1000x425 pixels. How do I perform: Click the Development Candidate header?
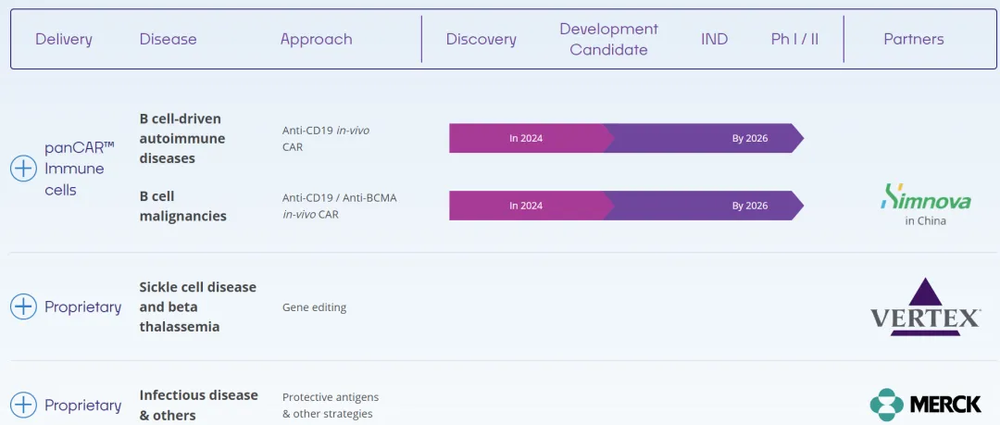coord(608,39)
